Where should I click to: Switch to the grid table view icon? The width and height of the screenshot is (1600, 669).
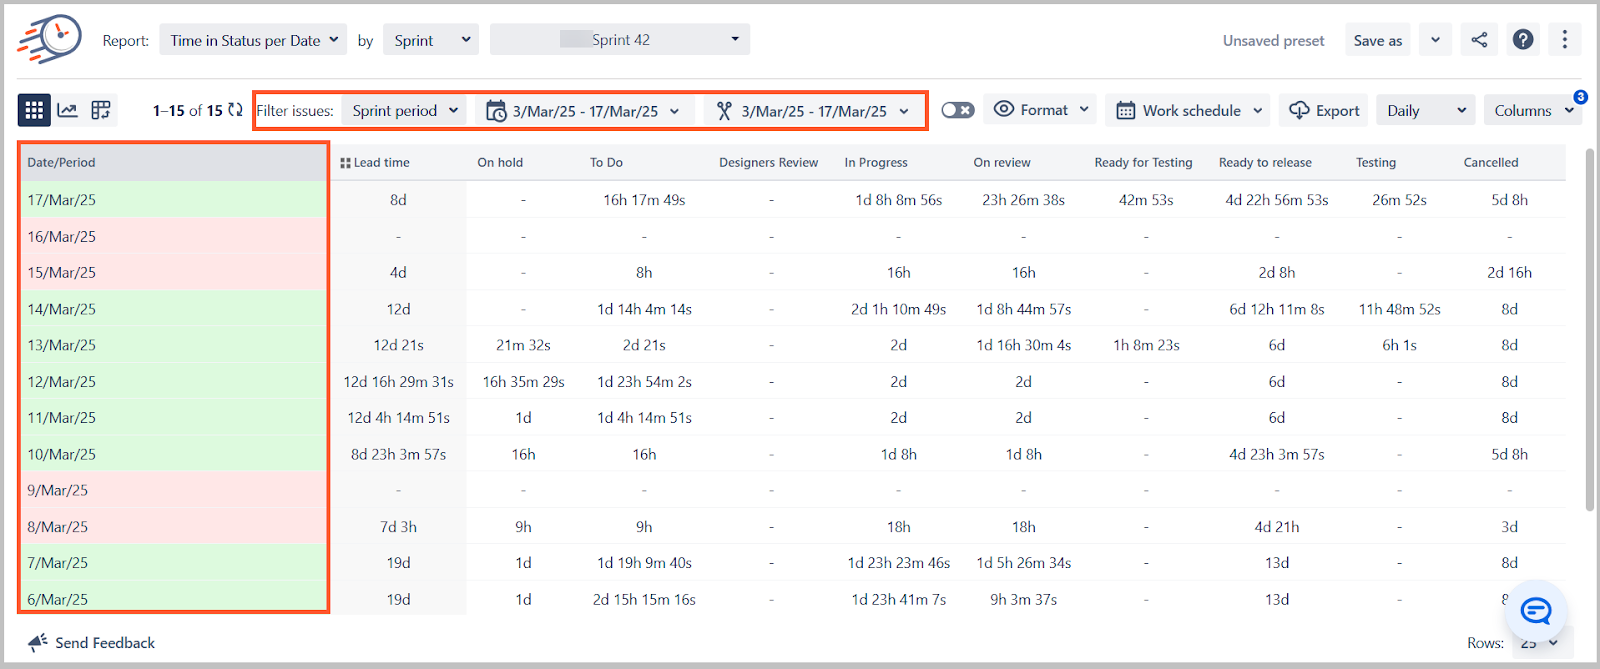[34, 110]
